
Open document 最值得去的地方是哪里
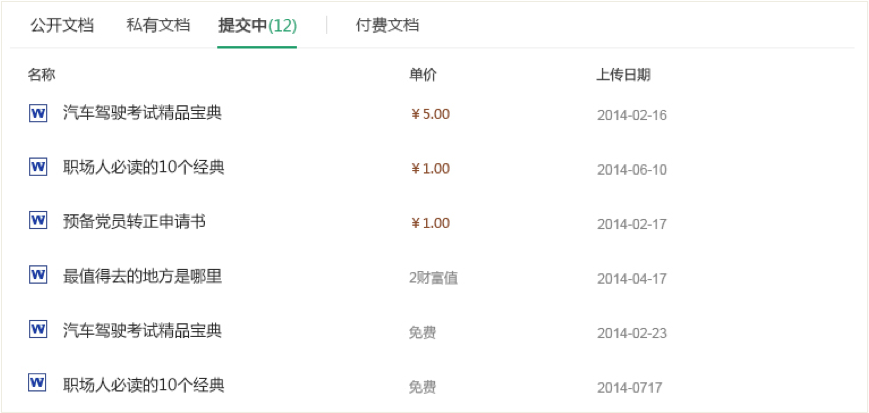(x=142, y=276)
